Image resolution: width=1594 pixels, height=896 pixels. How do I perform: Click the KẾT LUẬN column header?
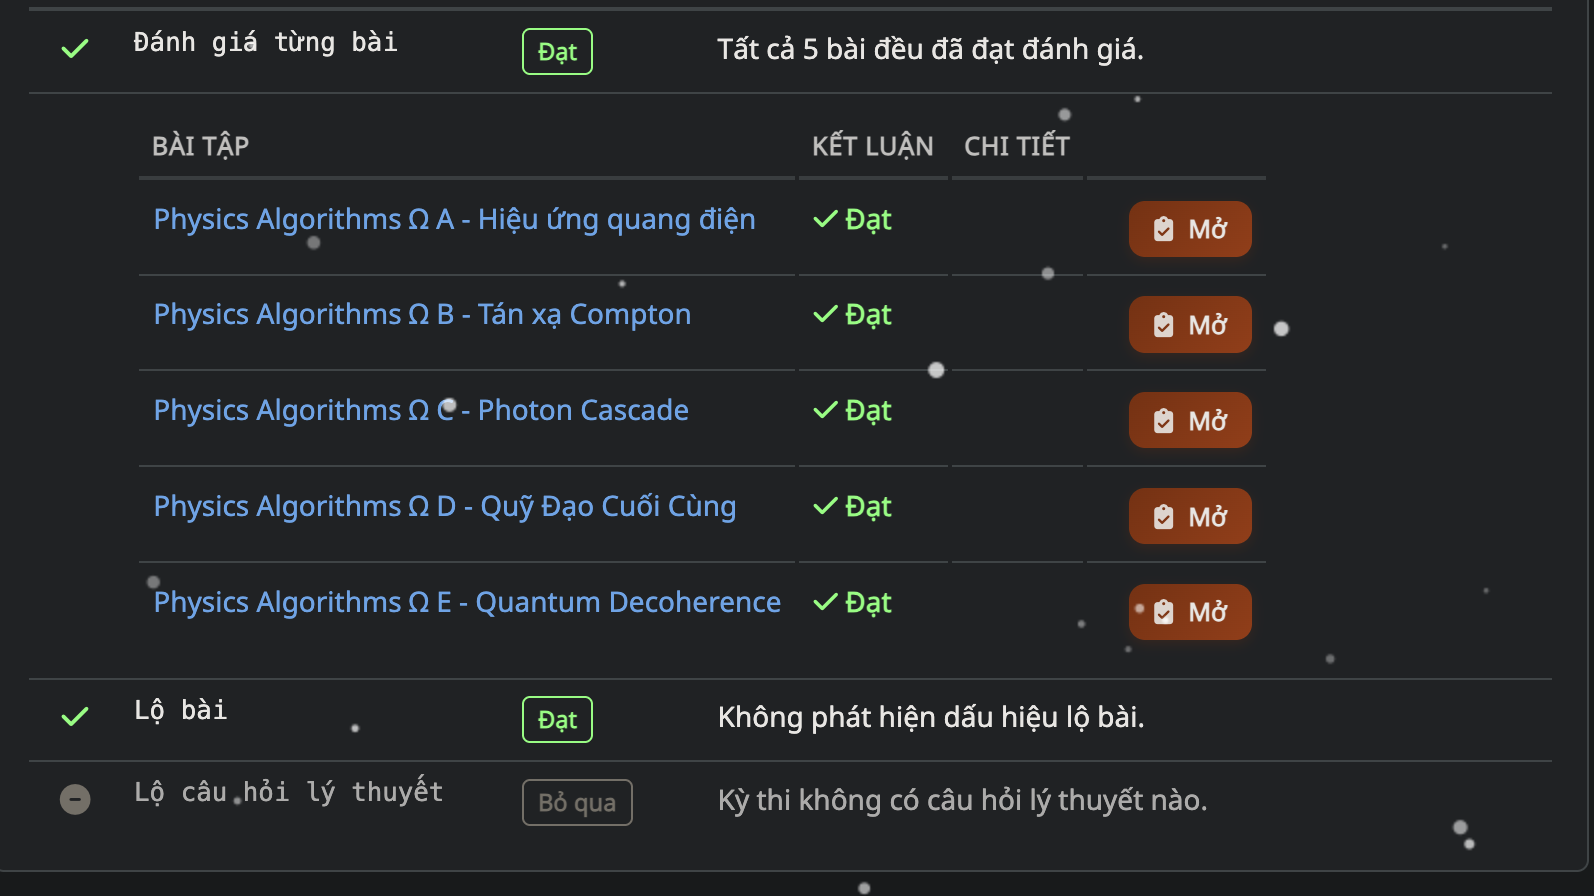(872, 146)
